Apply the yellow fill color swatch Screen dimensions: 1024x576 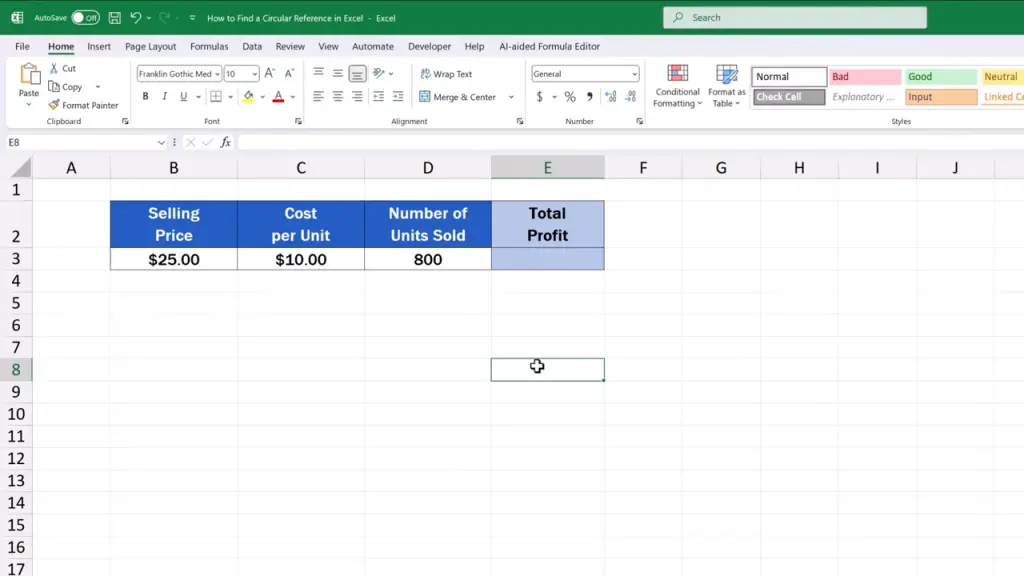(x=248, y=97)
